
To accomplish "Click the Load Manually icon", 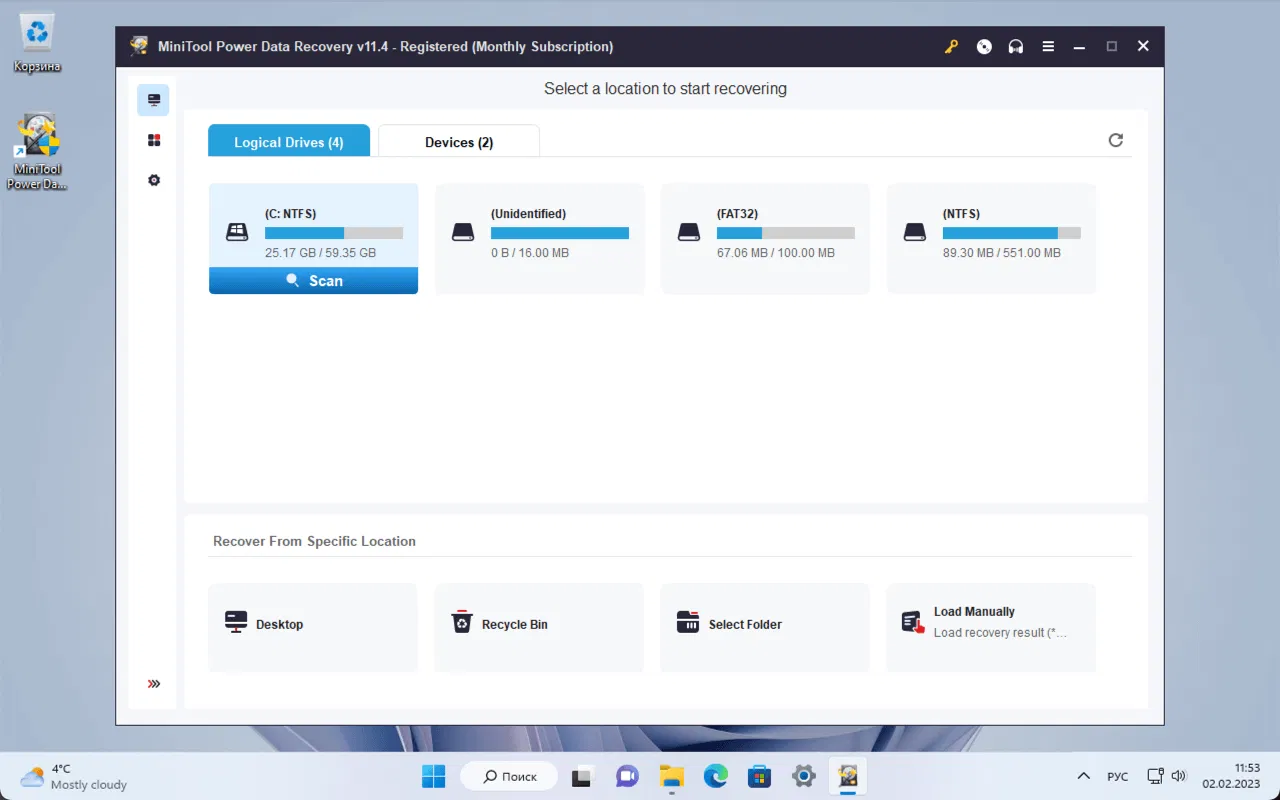I will point(913,622).
